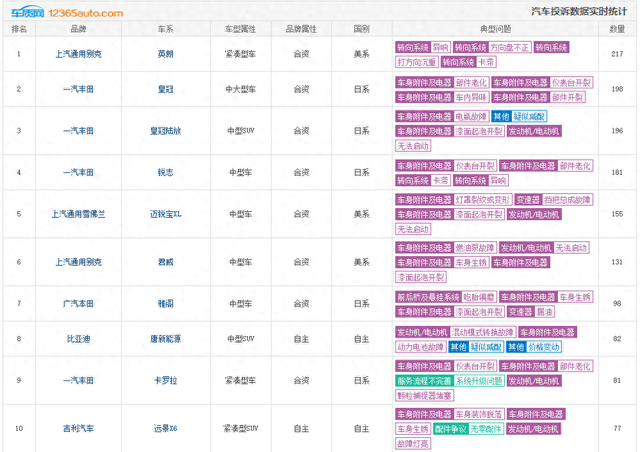The width and height of the screenshot is (640, 452).
Task: Open the 雅阁 car series link
Action: [165, 304]
